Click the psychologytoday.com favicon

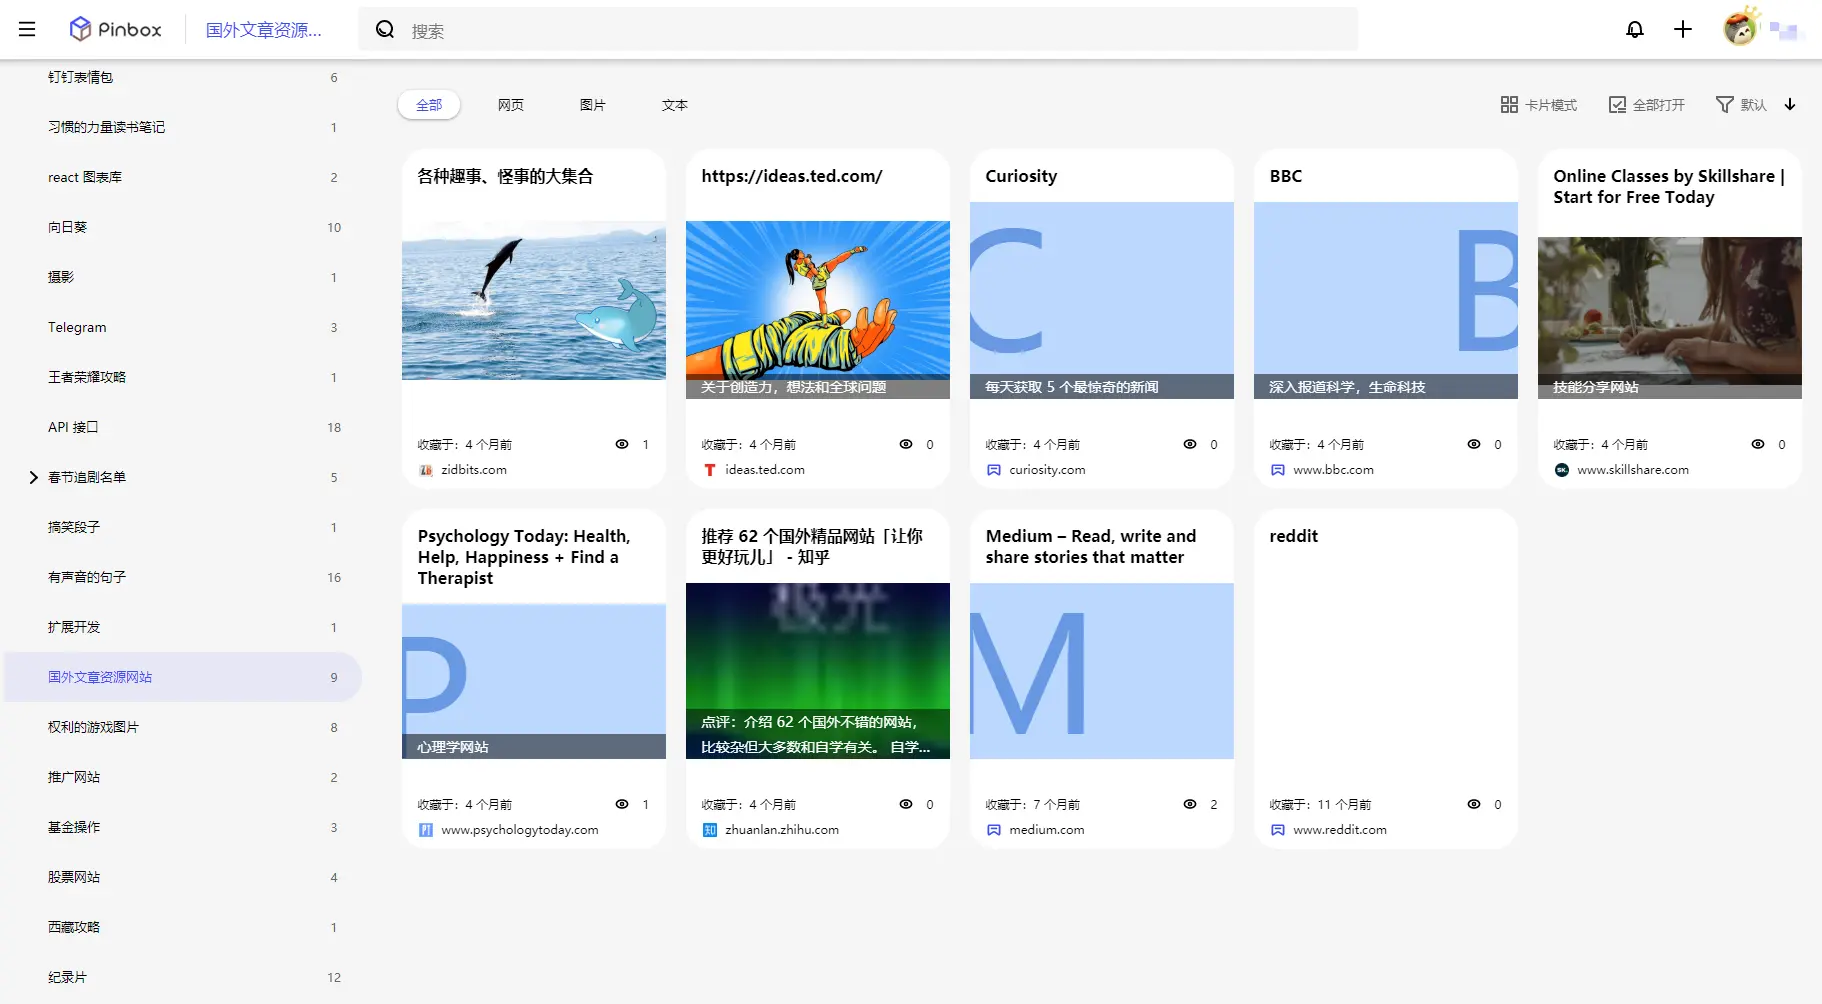point(426,830)
